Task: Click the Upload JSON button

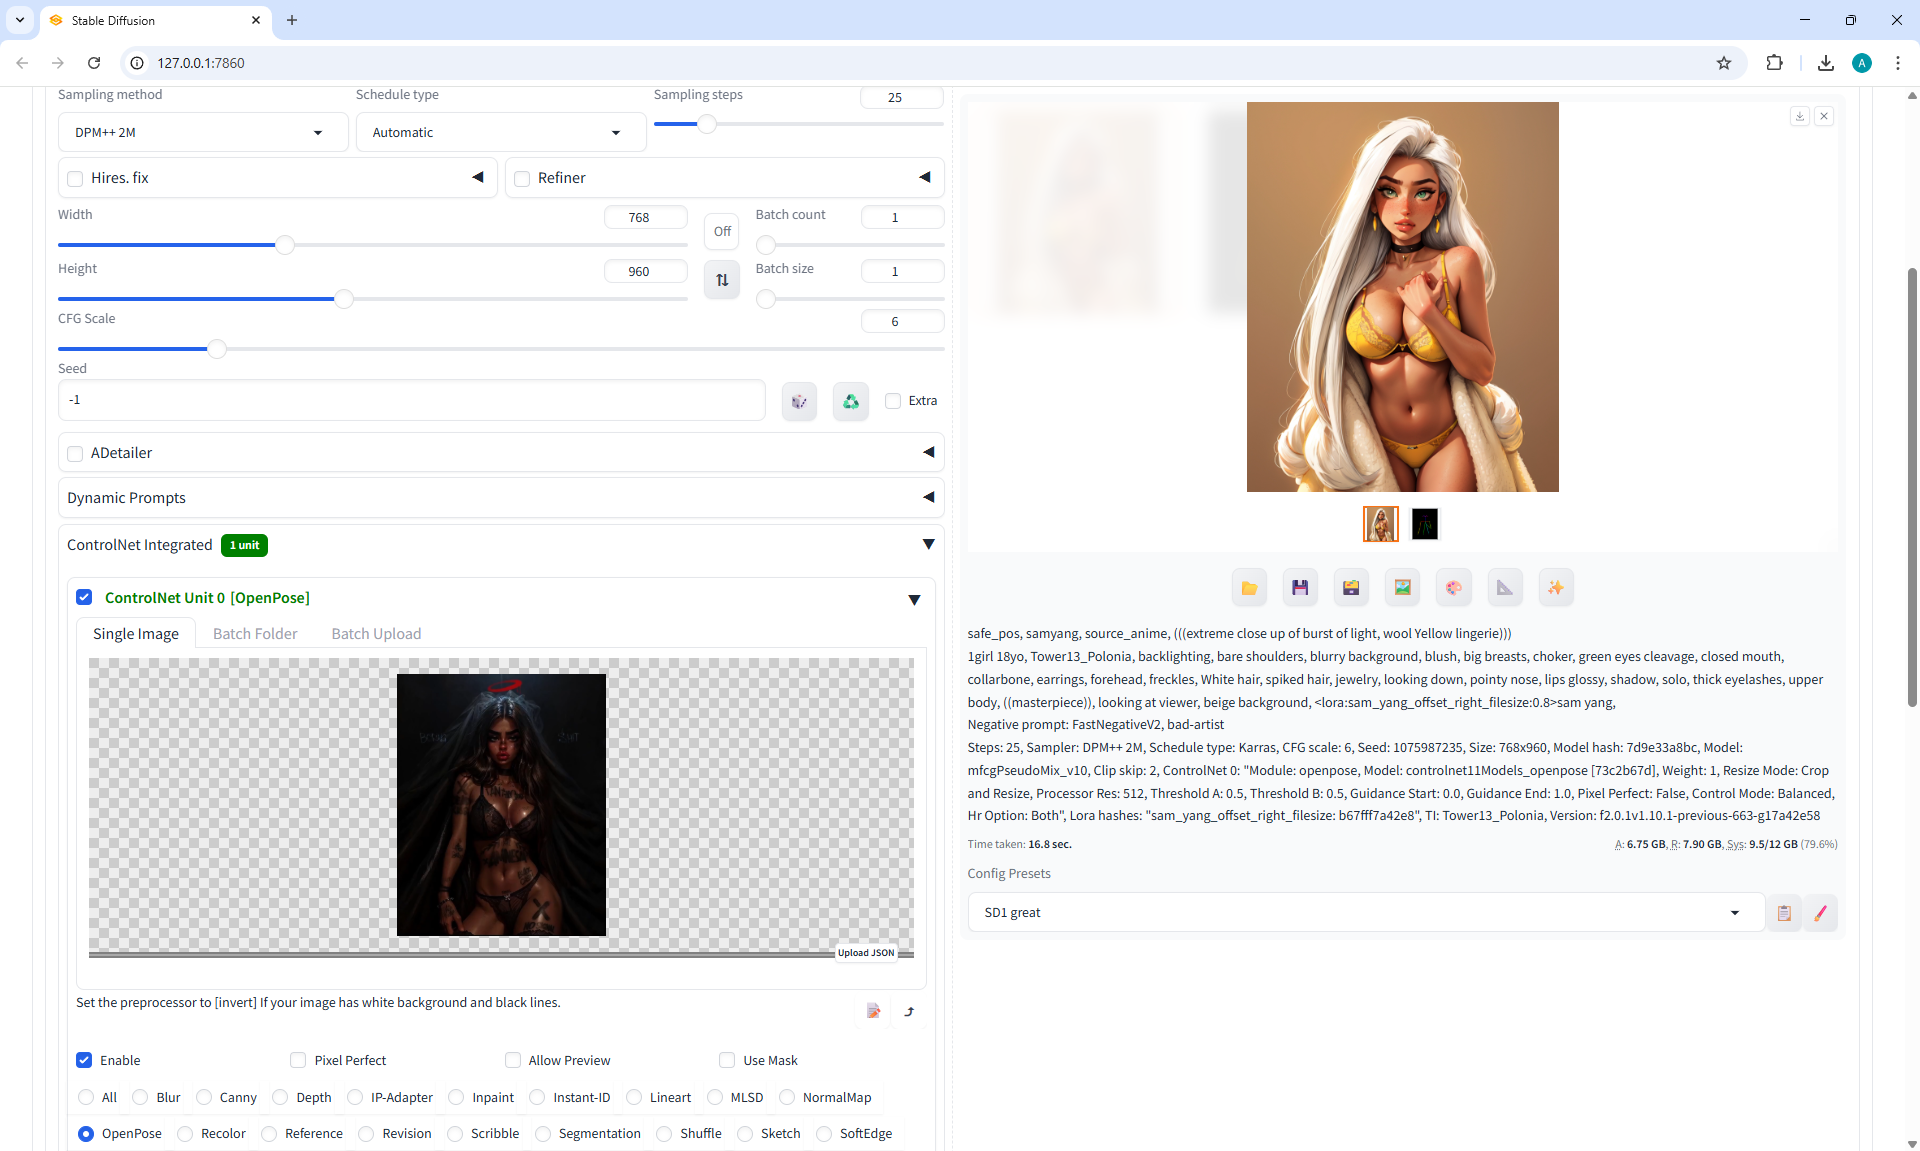Action: [x=866, y=953]
